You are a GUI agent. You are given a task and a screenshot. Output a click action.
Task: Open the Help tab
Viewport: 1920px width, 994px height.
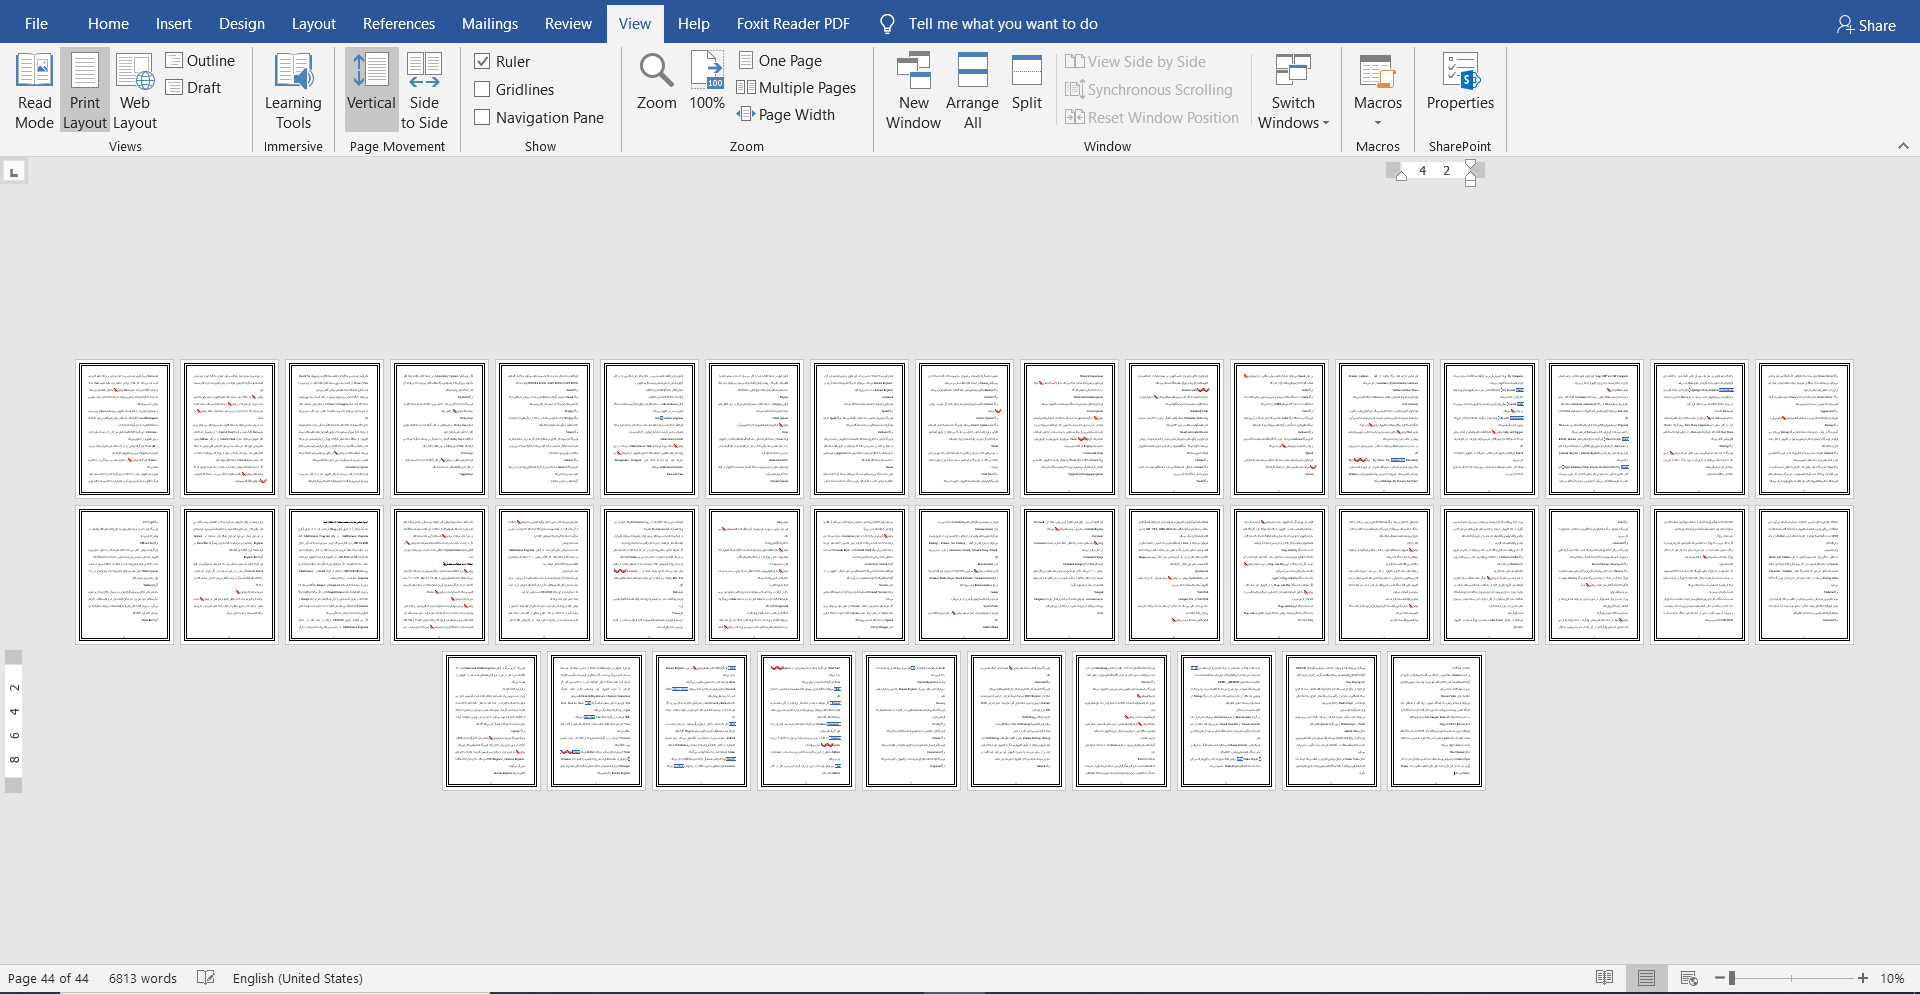click(x=693, y=23)
